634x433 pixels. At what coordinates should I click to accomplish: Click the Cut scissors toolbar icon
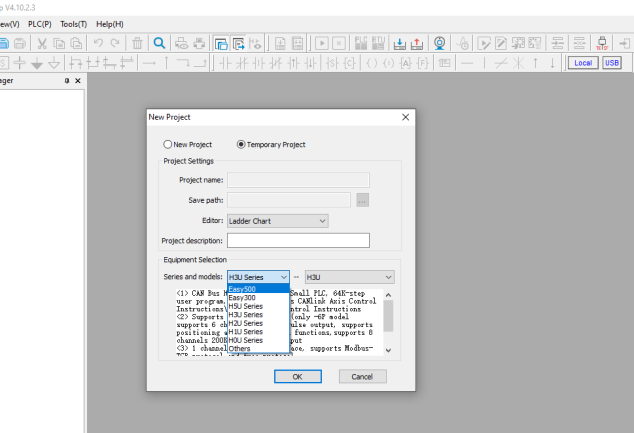click(42, 43)
